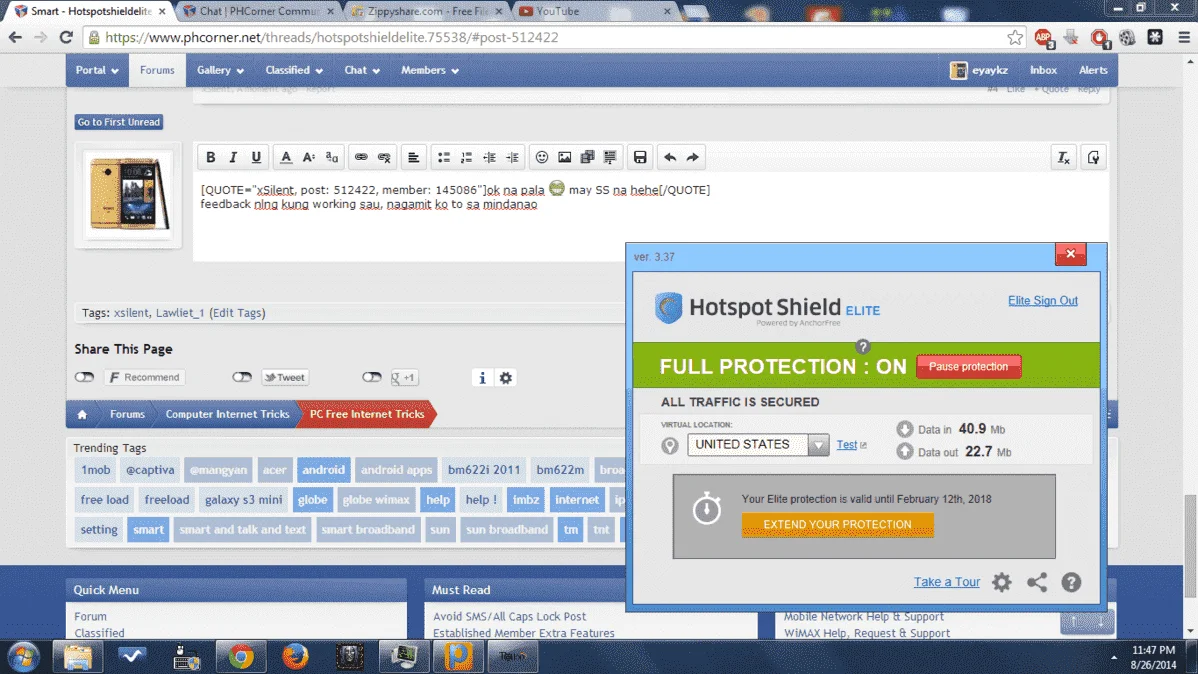
Task: Open the Alerts menu item
Action: (1093, 70)
